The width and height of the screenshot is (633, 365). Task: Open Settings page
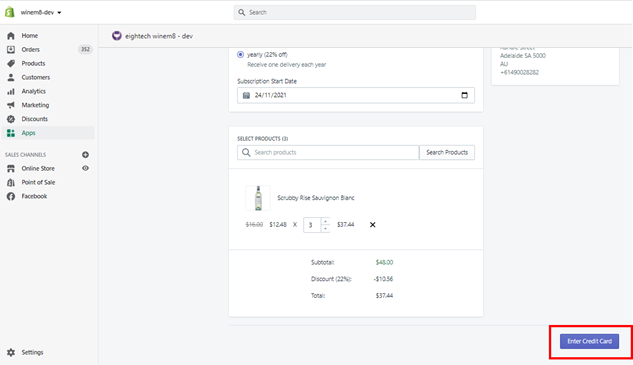click(32, 352)
